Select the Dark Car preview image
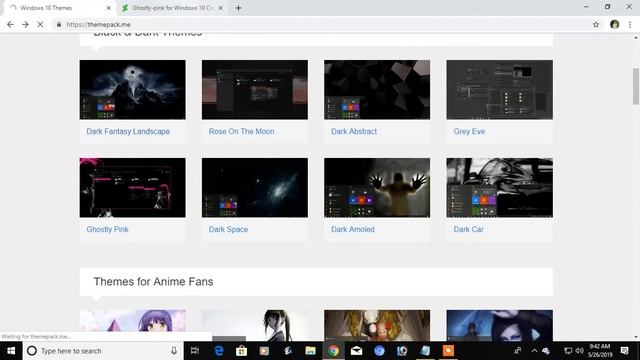 (500, 188)
